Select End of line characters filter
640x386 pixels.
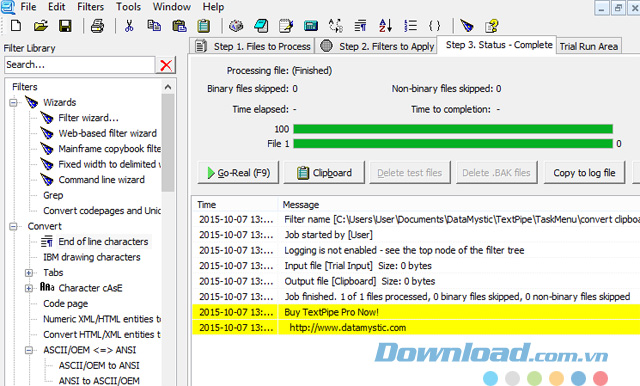(x=103, y=242)
